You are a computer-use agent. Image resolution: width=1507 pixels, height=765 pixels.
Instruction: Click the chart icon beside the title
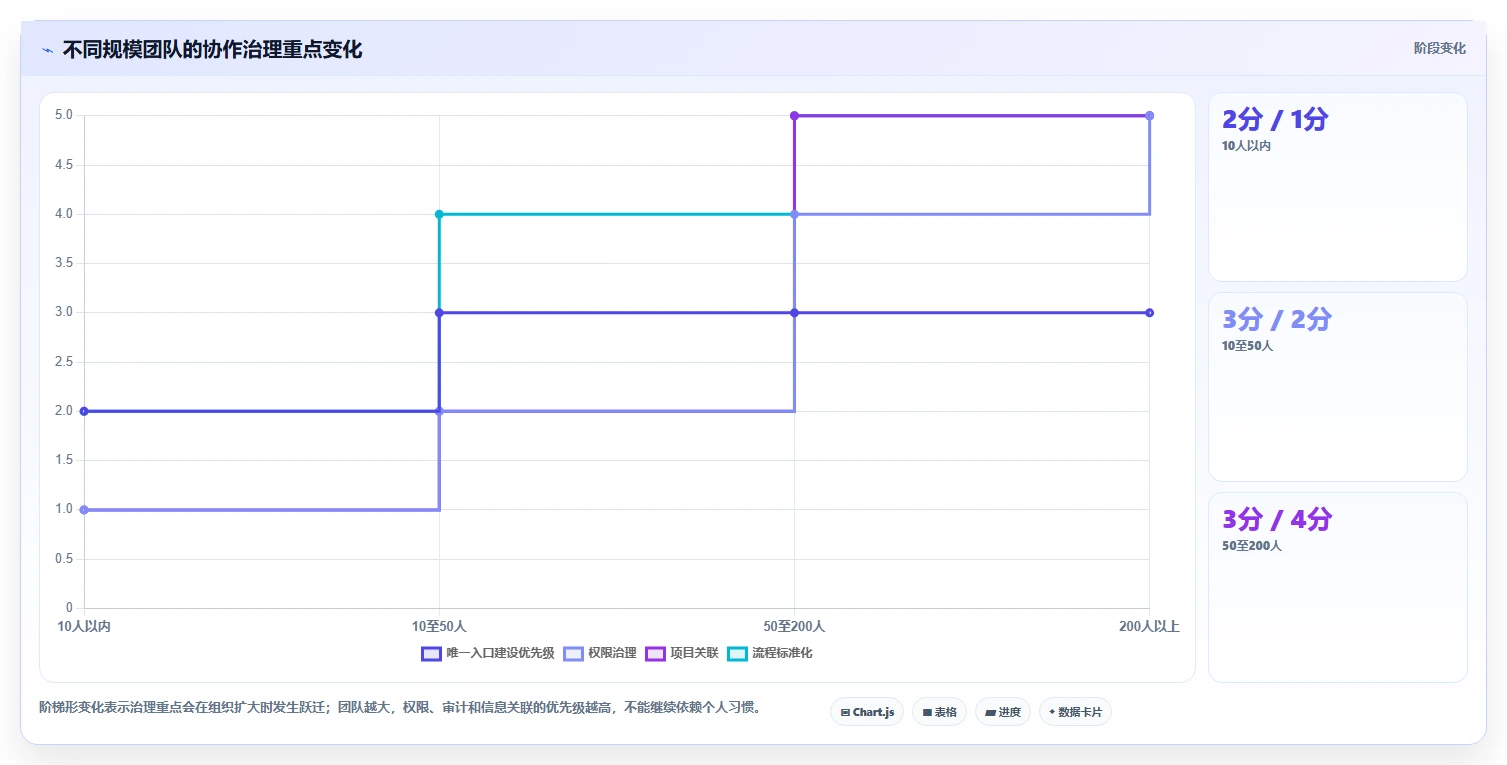point(47,50)
